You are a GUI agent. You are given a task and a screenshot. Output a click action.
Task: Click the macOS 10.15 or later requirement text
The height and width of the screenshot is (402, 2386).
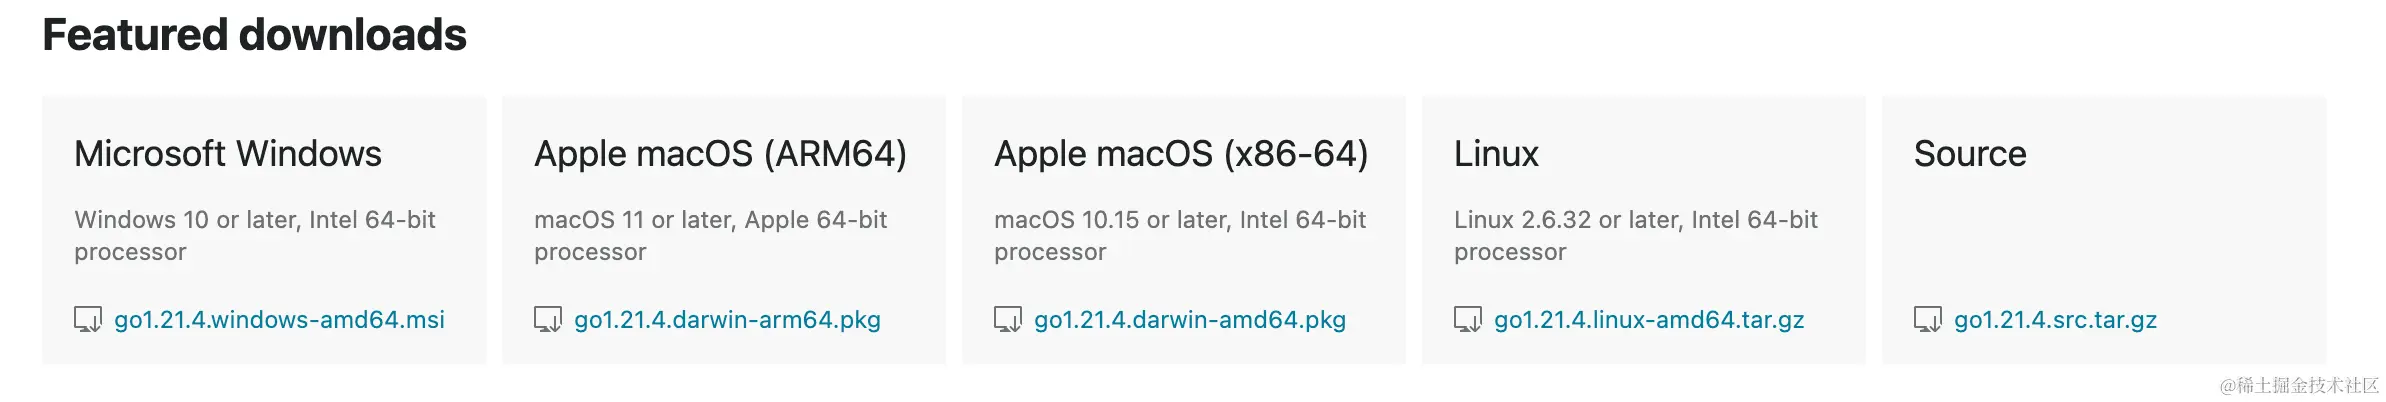pos(1180,236)
